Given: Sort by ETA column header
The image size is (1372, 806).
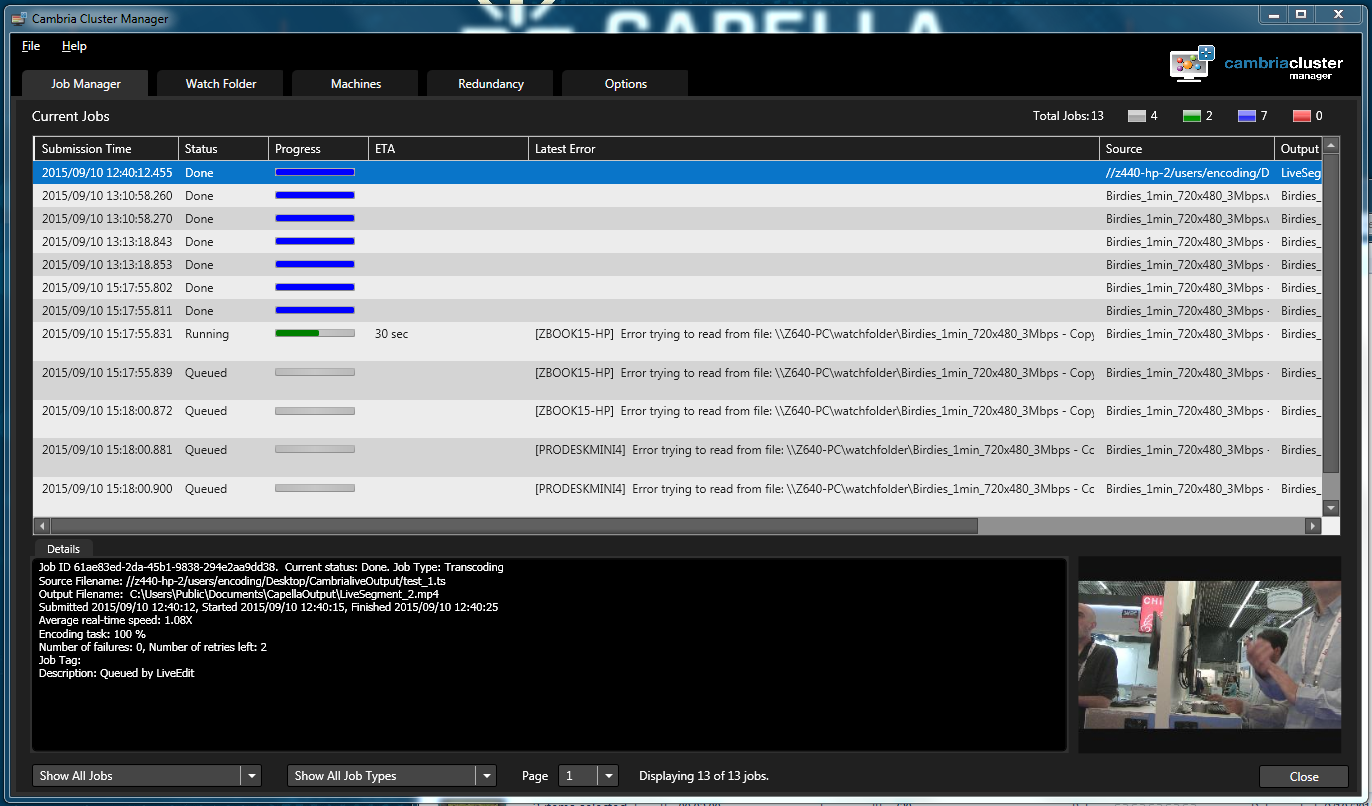Looking at the screenshot, I should (x=449, y=149).
